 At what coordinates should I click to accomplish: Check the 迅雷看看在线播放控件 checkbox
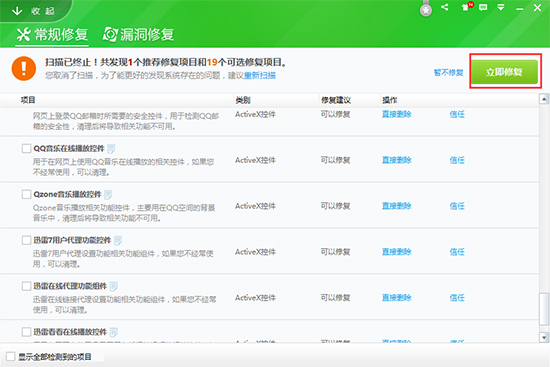[x=26, y=332]
